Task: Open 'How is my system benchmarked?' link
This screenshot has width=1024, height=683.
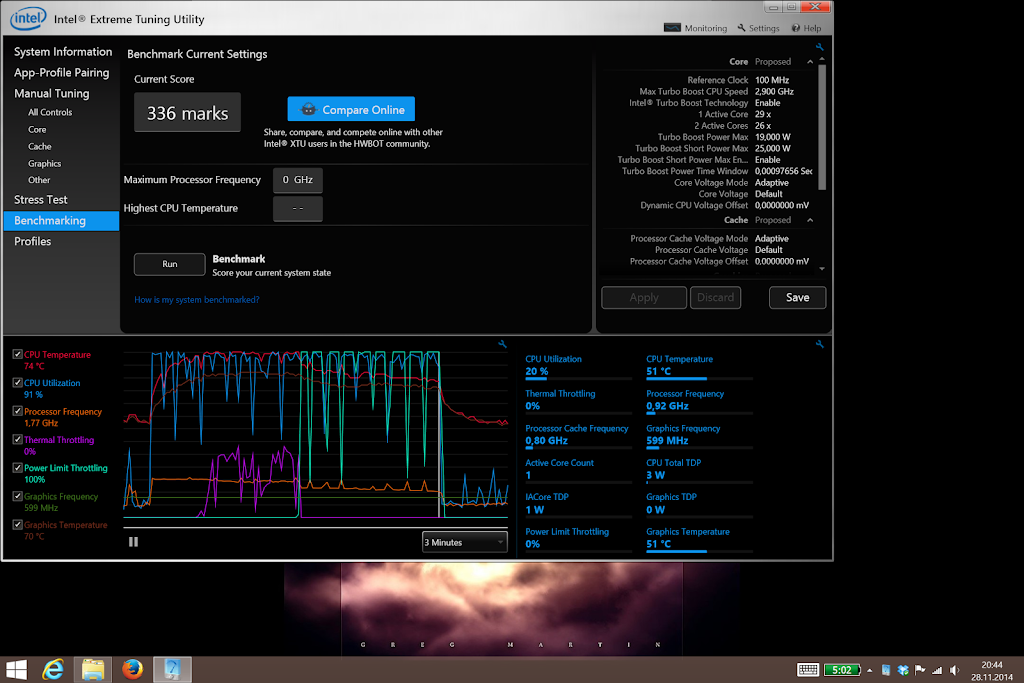Action: click(x=197, y=300)
